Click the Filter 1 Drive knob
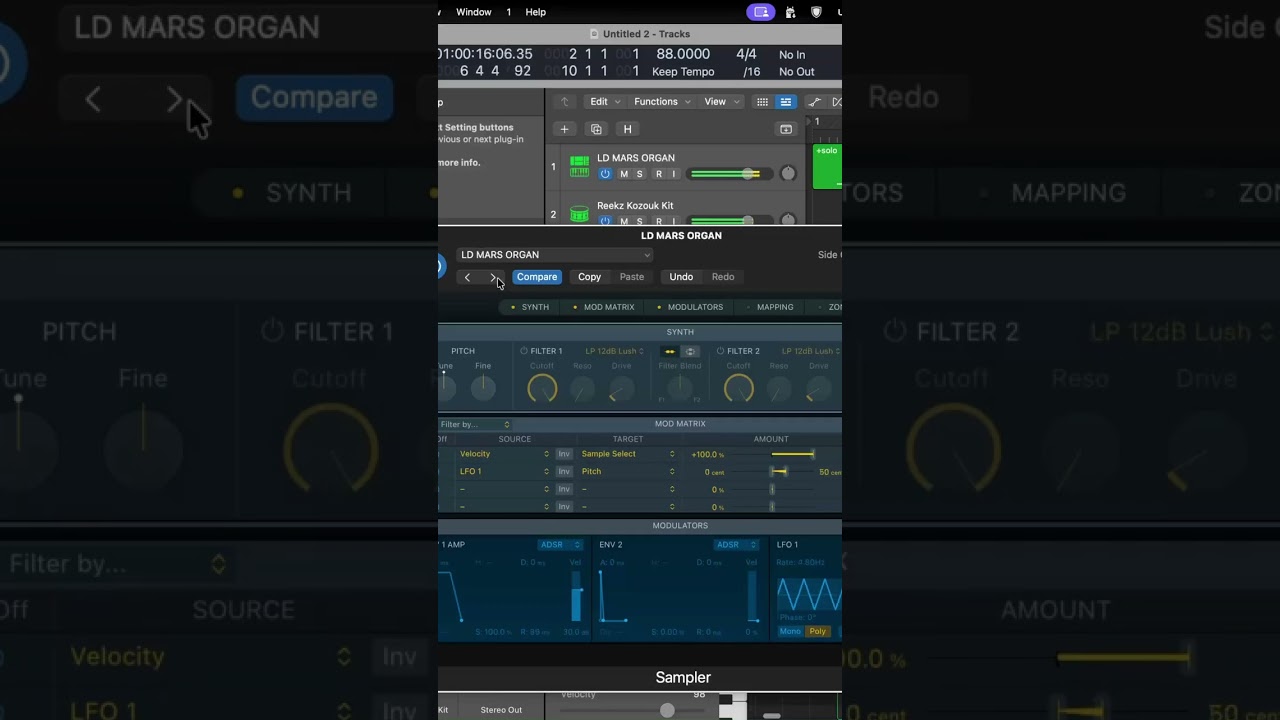1280x720 pixels. pyautogui.click(x=621, y=389)
